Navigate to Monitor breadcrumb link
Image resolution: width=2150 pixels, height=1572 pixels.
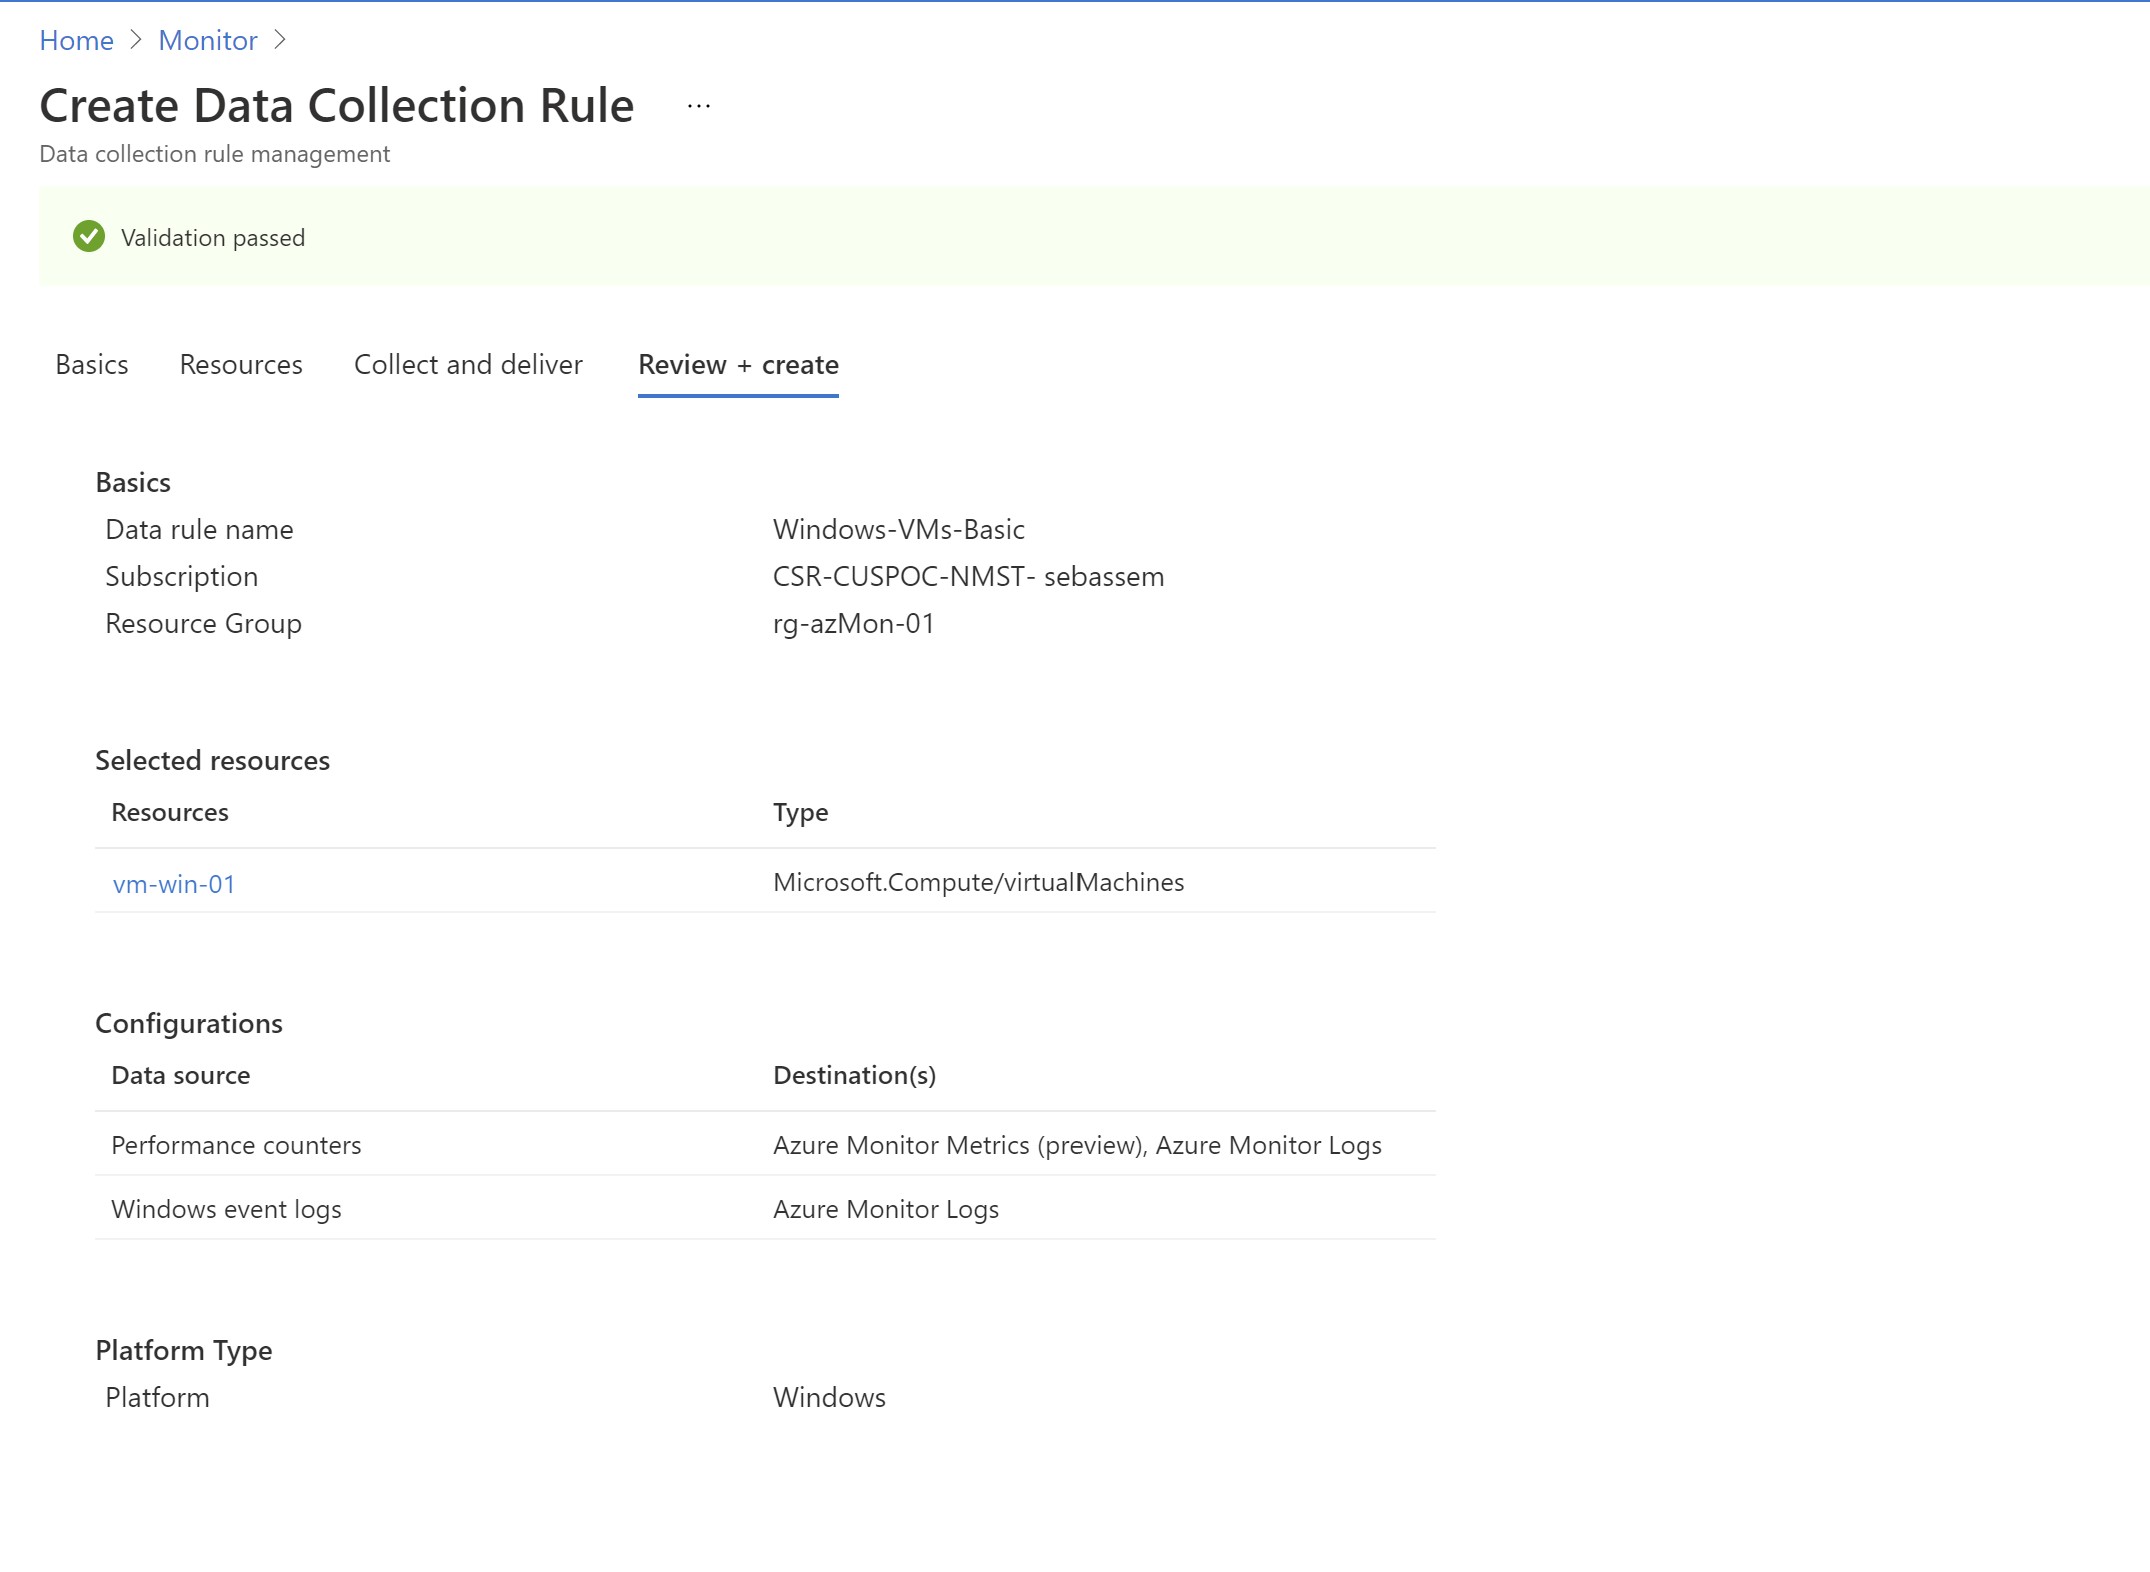208,40
